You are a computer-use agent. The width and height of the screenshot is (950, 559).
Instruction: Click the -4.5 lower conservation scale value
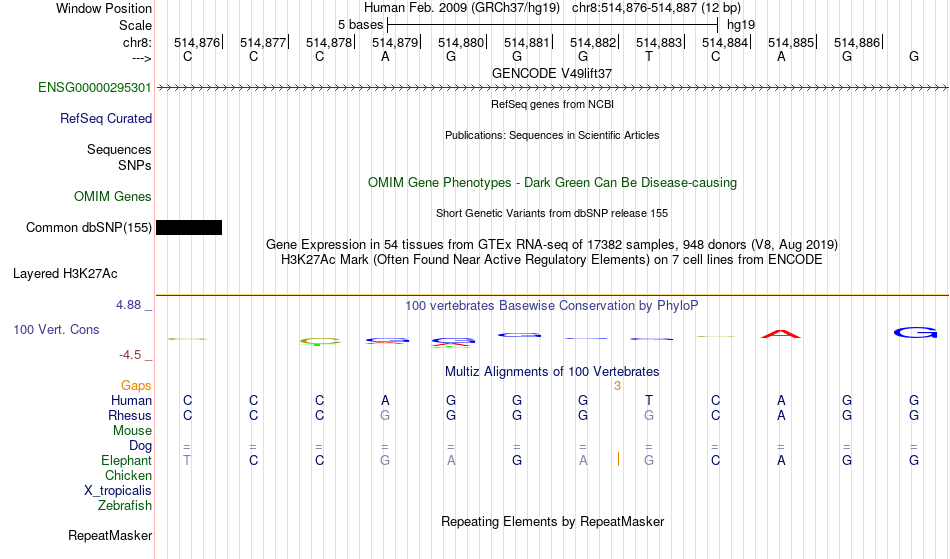(130, 355)
